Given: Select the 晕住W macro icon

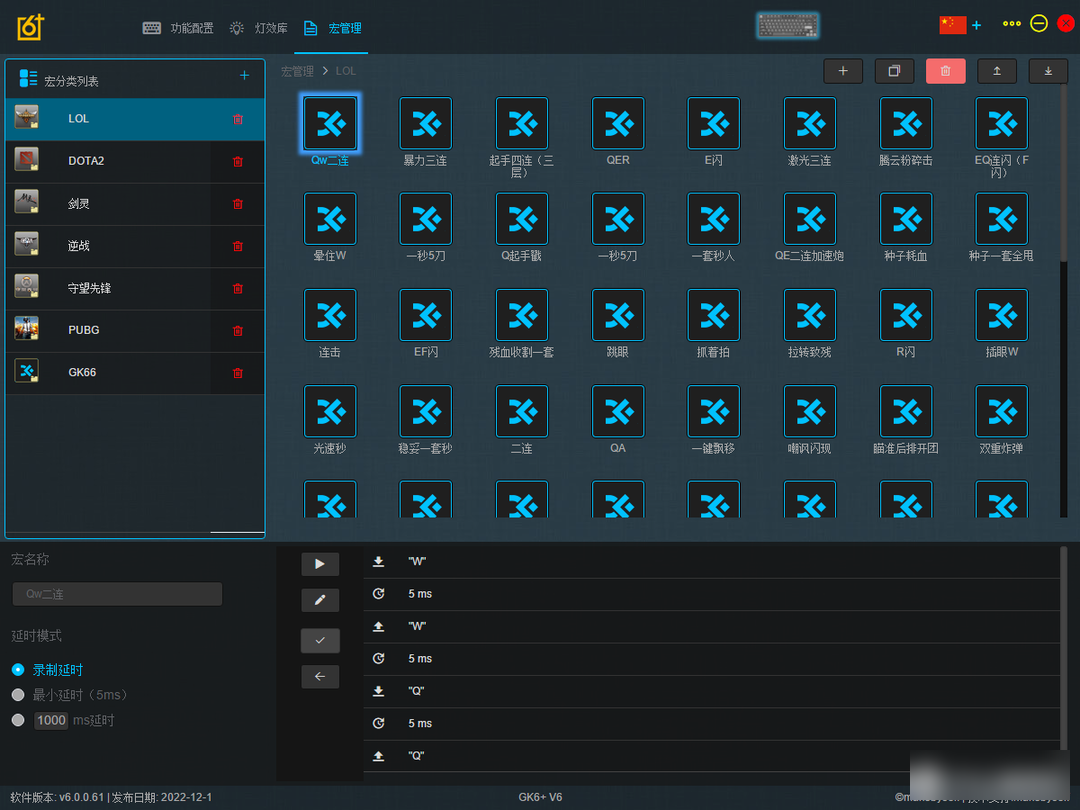Looking at the screenshot, I should (330, 219).
